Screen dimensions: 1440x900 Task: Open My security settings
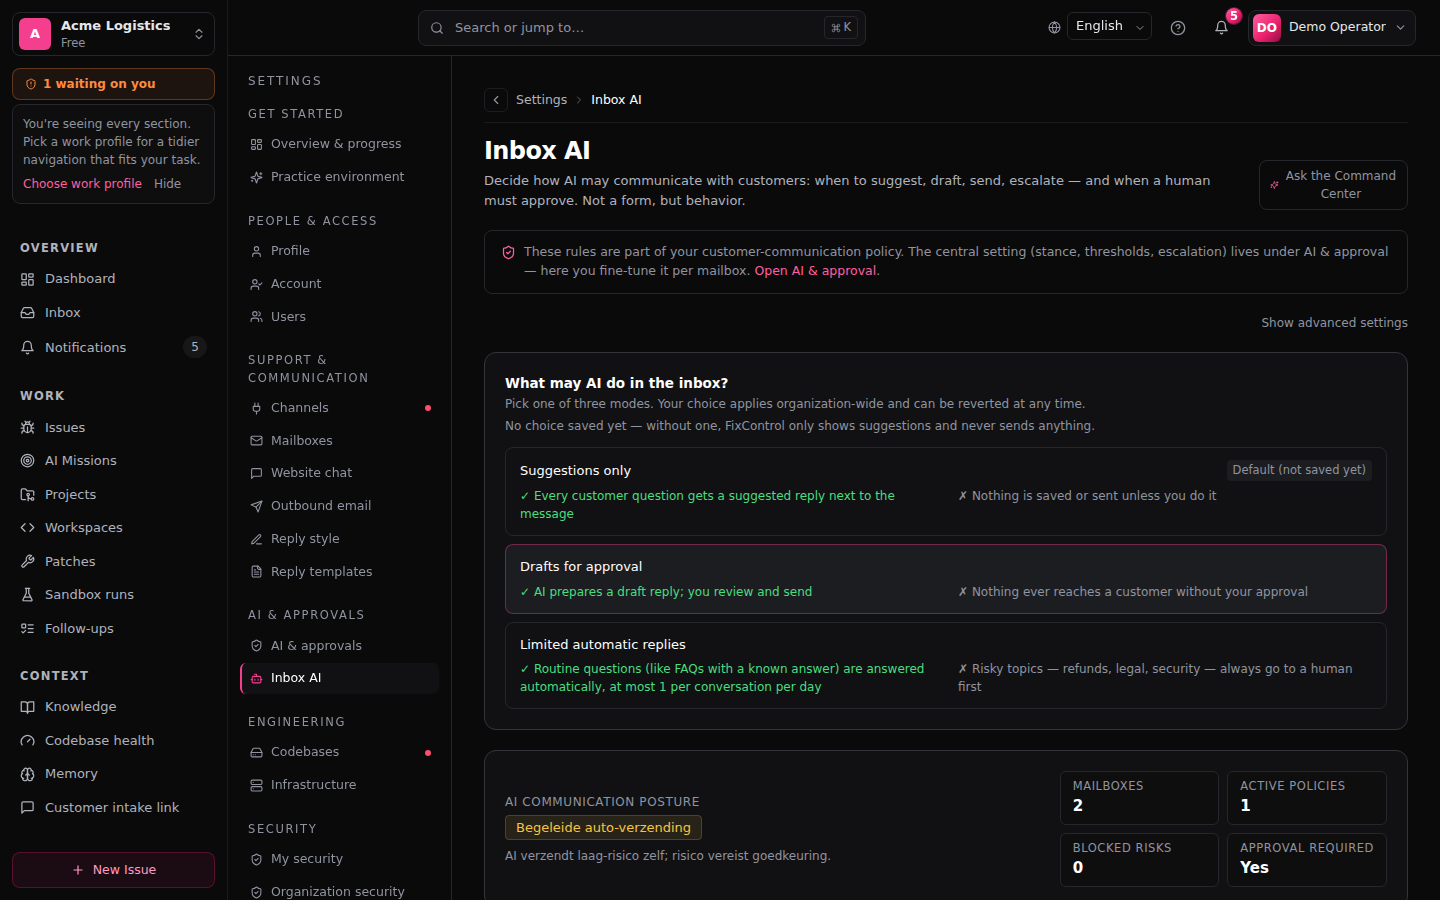click(339, 859)
